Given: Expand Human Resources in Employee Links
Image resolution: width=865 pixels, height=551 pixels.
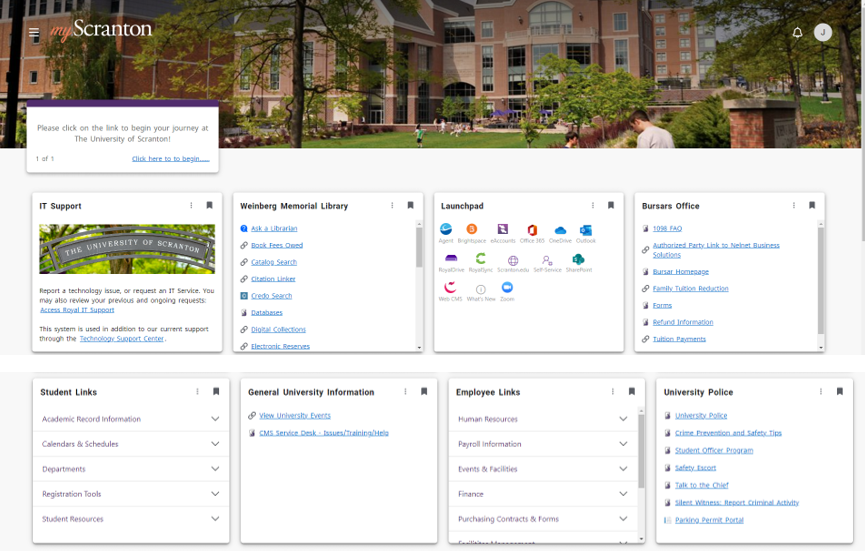Looking at the screenshot, I should click(x=543, y=419).
